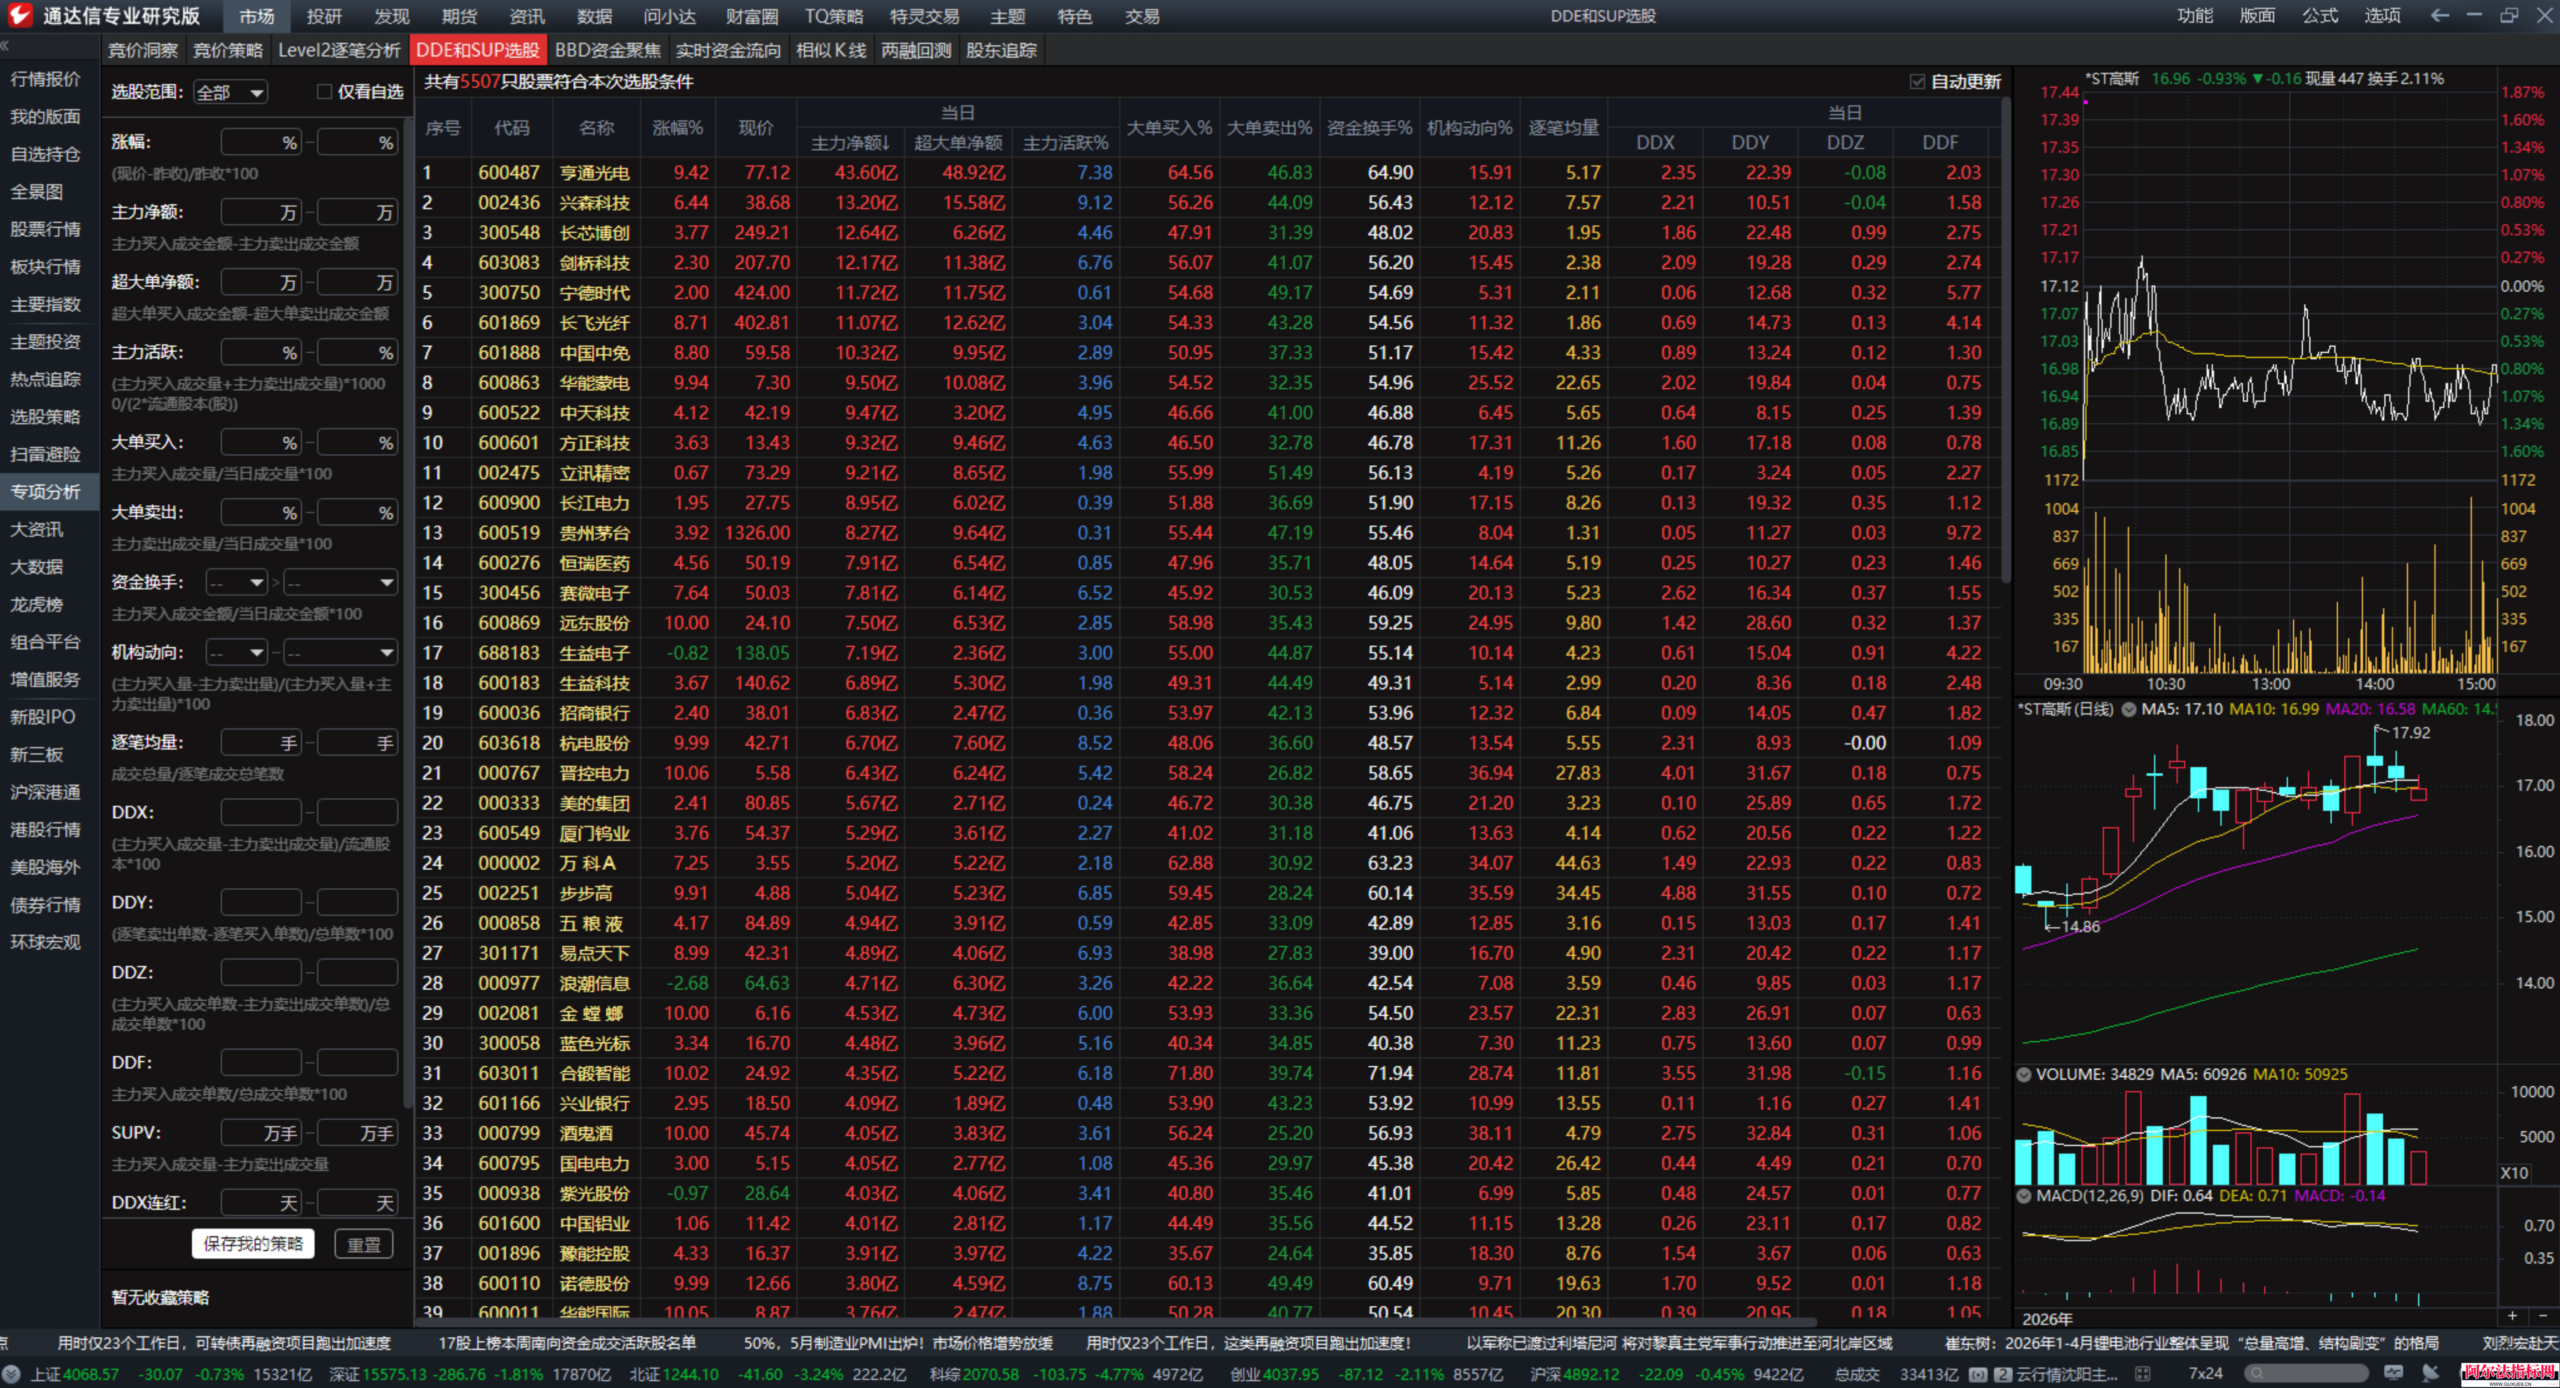Click the 7x24 news link in status bar

click(2205, 1374)
